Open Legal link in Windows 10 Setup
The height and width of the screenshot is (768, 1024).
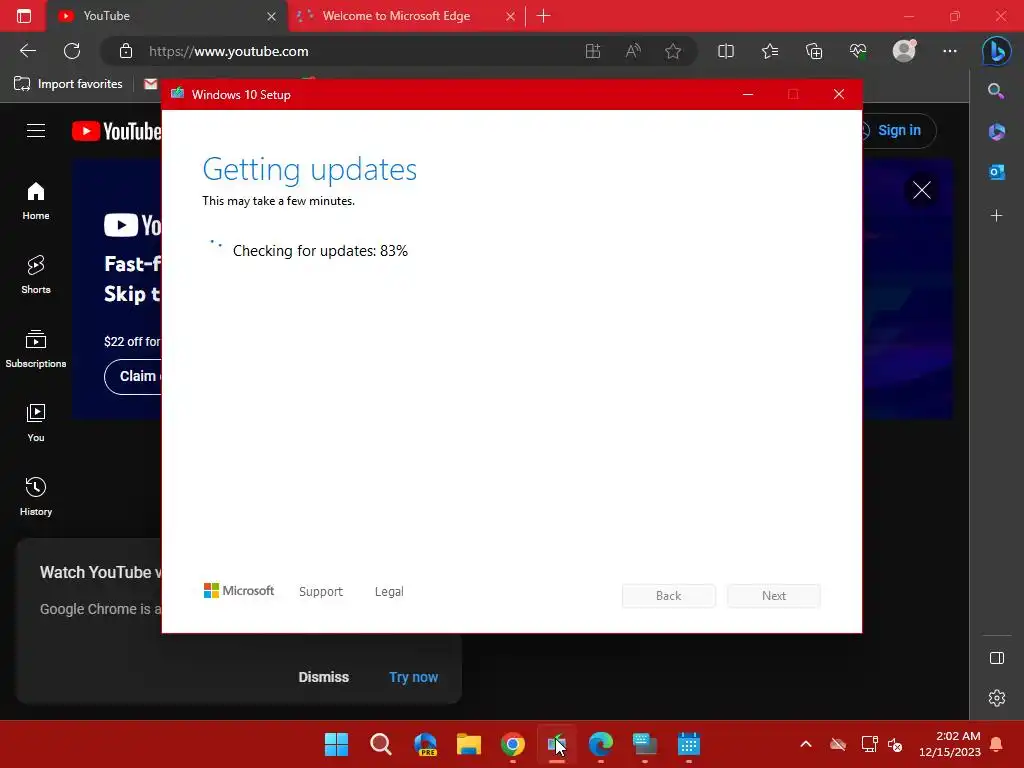(389, 592)
